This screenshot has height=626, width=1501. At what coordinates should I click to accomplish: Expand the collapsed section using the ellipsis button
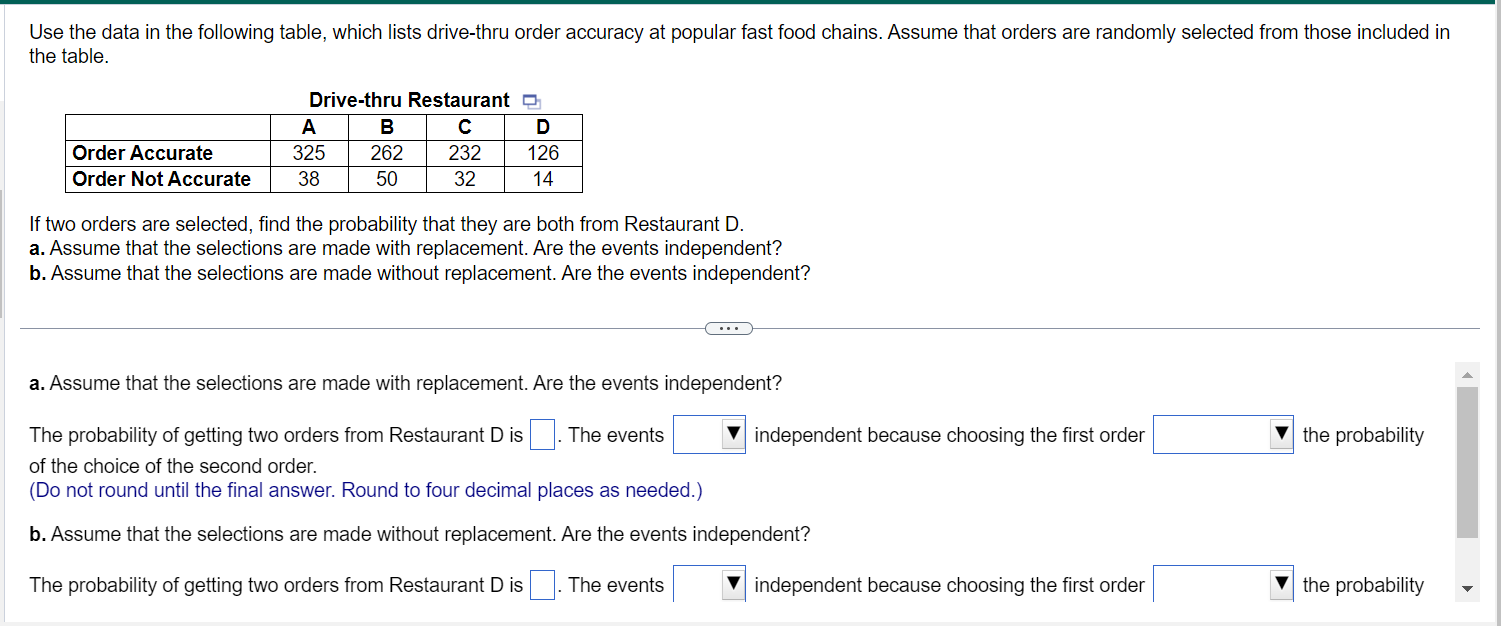coord(729,328)
